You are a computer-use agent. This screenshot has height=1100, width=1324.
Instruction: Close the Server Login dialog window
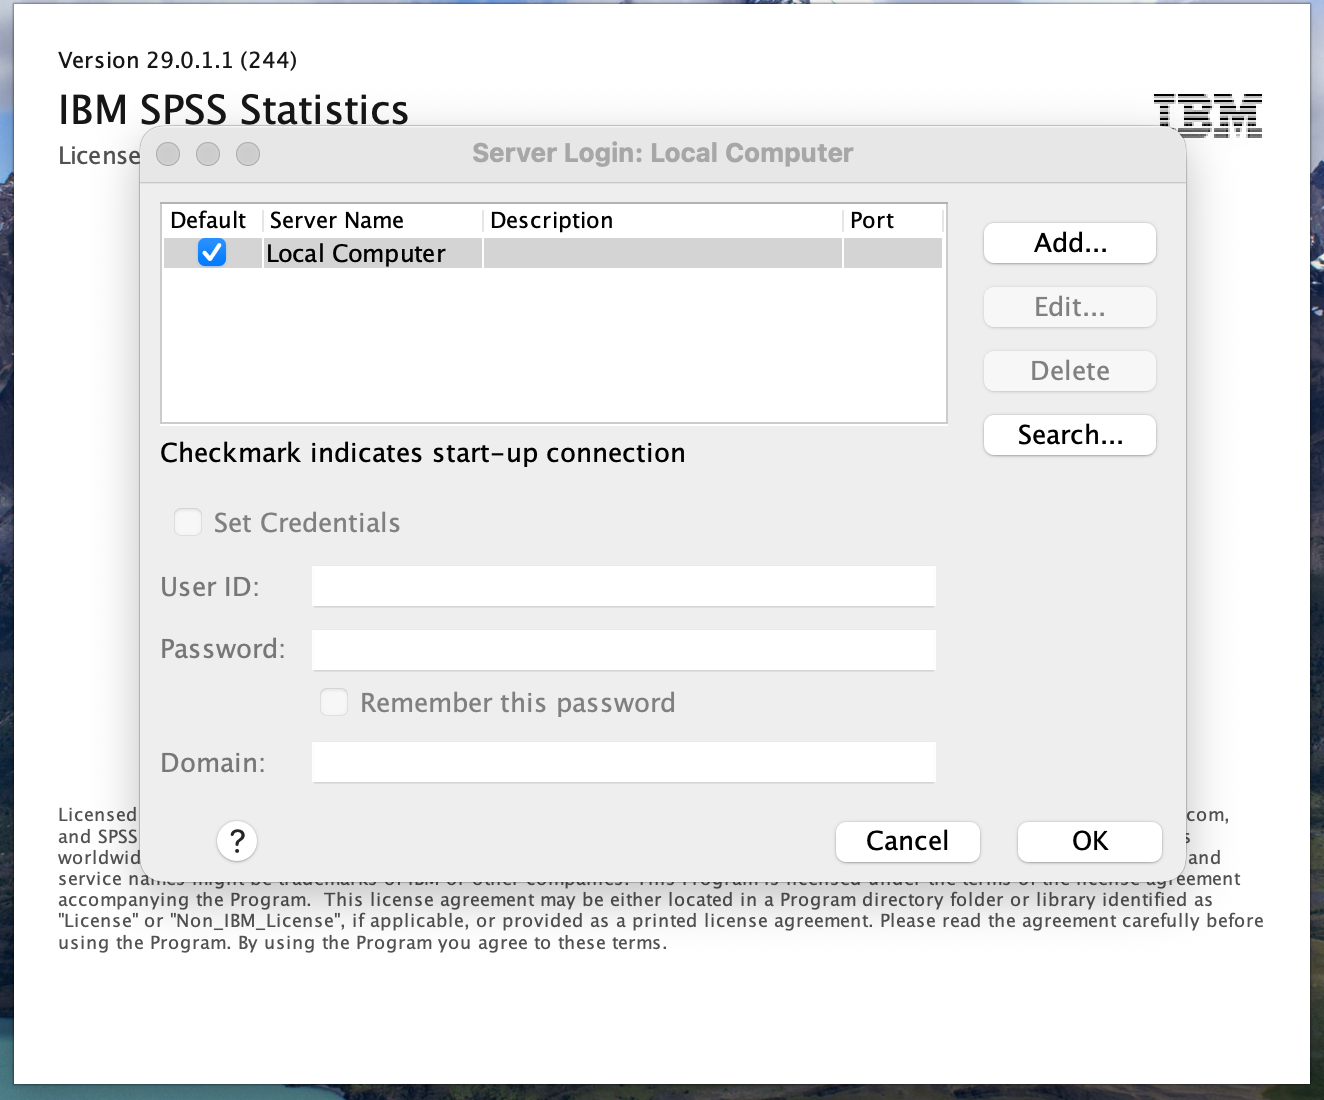click(x=168, y=154)
